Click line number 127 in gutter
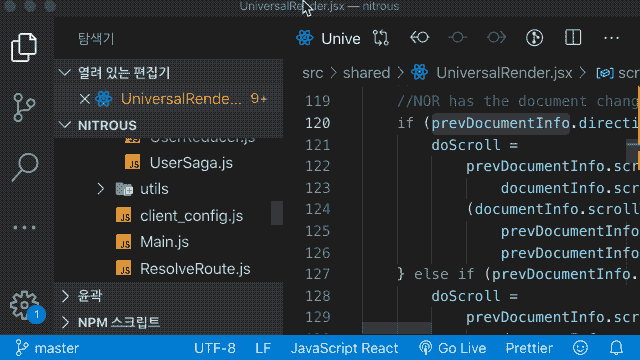 [318, 274]
